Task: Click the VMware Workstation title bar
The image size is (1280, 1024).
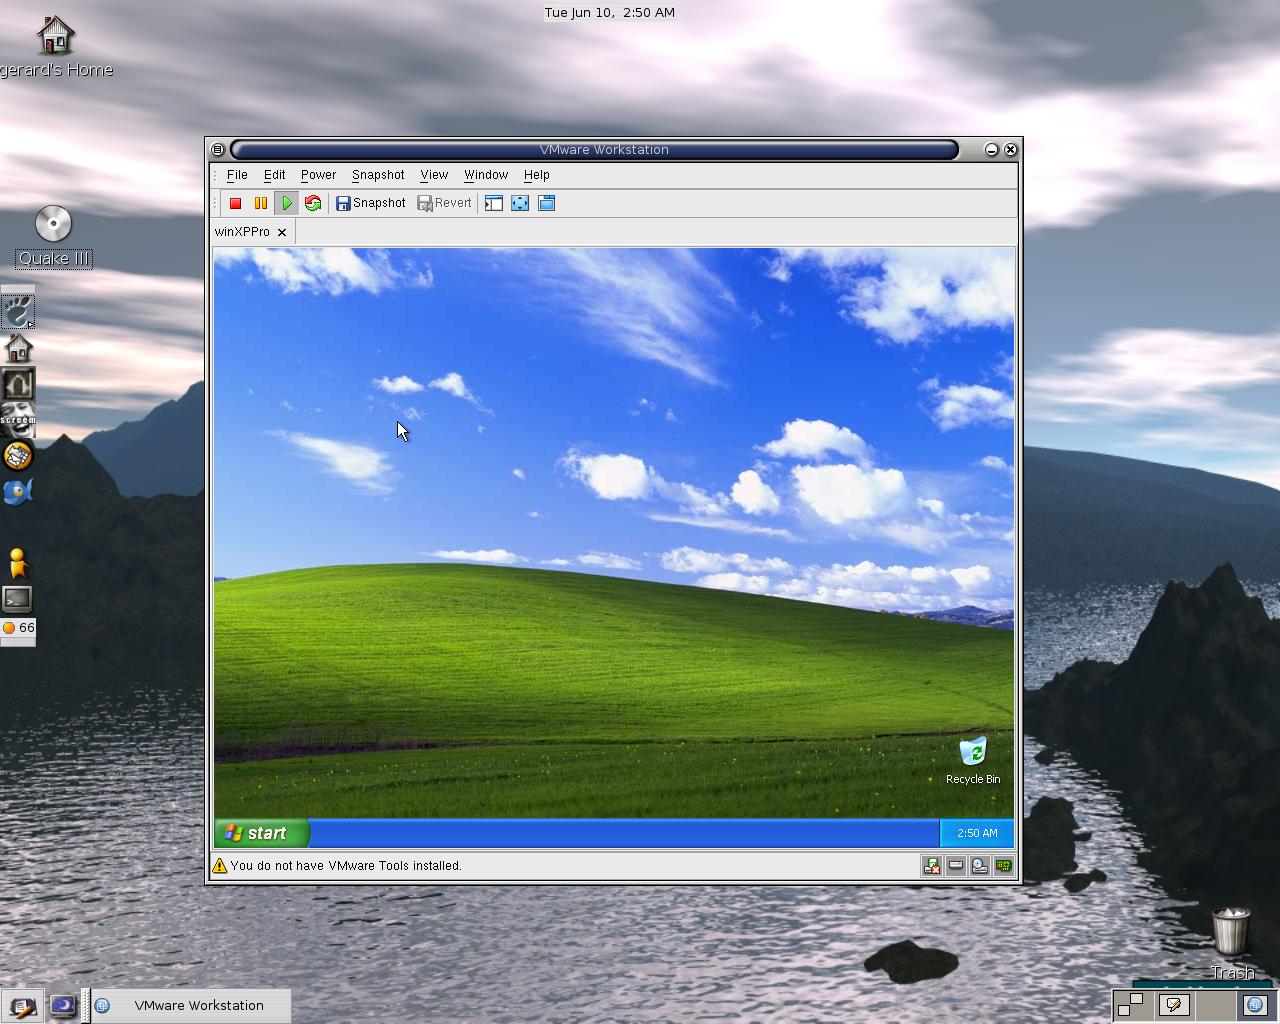Action: click(x=594, y=150)
